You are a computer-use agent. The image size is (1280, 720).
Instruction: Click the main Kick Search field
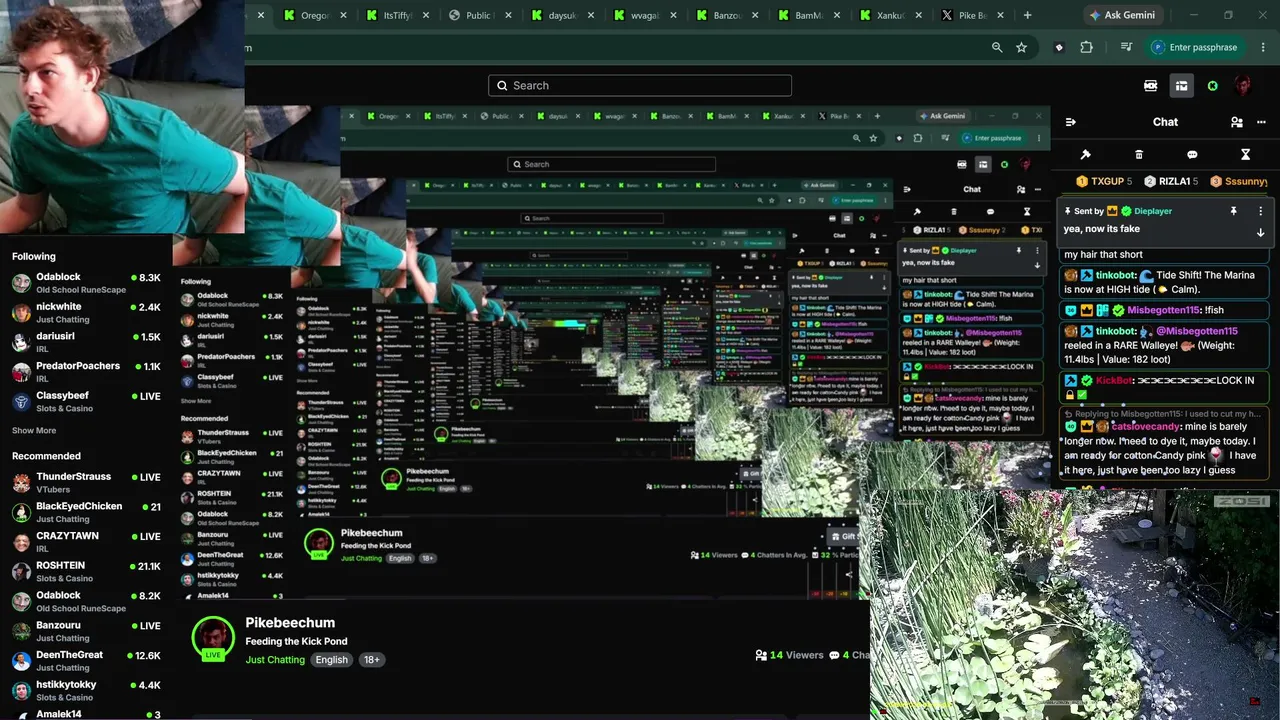[x=640, y=86]
